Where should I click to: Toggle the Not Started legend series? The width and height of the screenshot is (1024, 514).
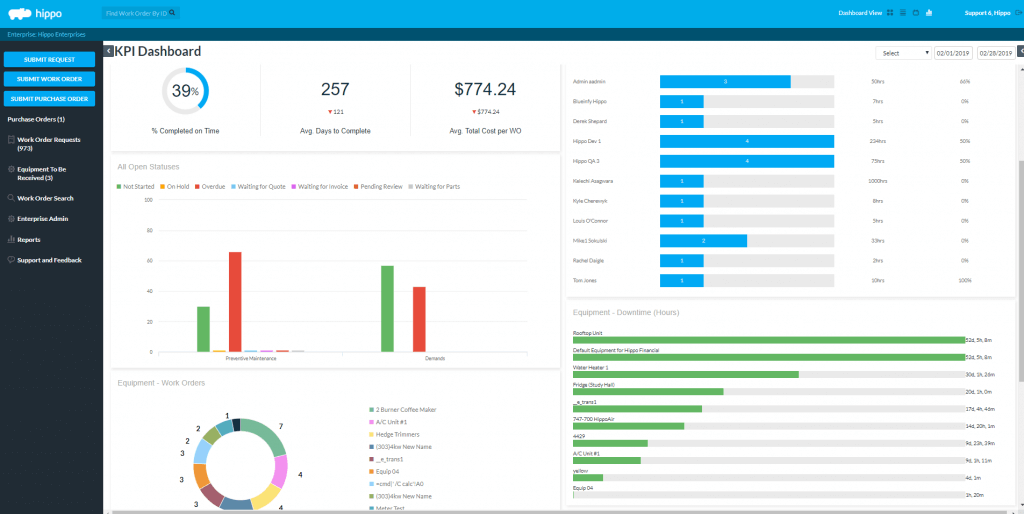pyautogui.click(x=137, y=186)
